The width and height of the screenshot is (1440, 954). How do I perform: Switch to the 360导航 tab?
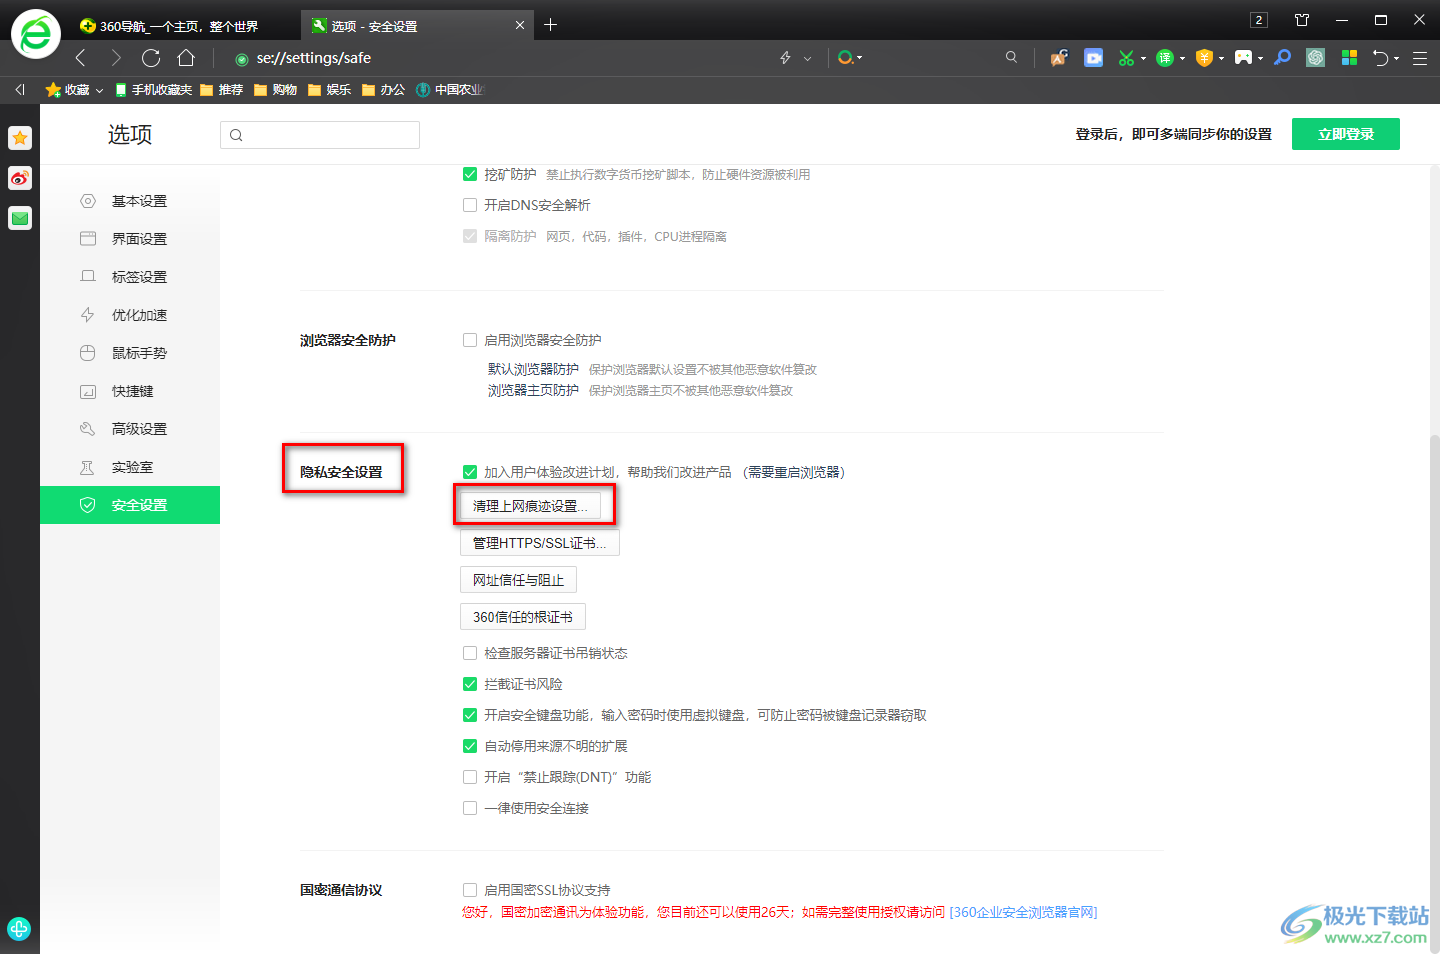[x=183, y=26]
